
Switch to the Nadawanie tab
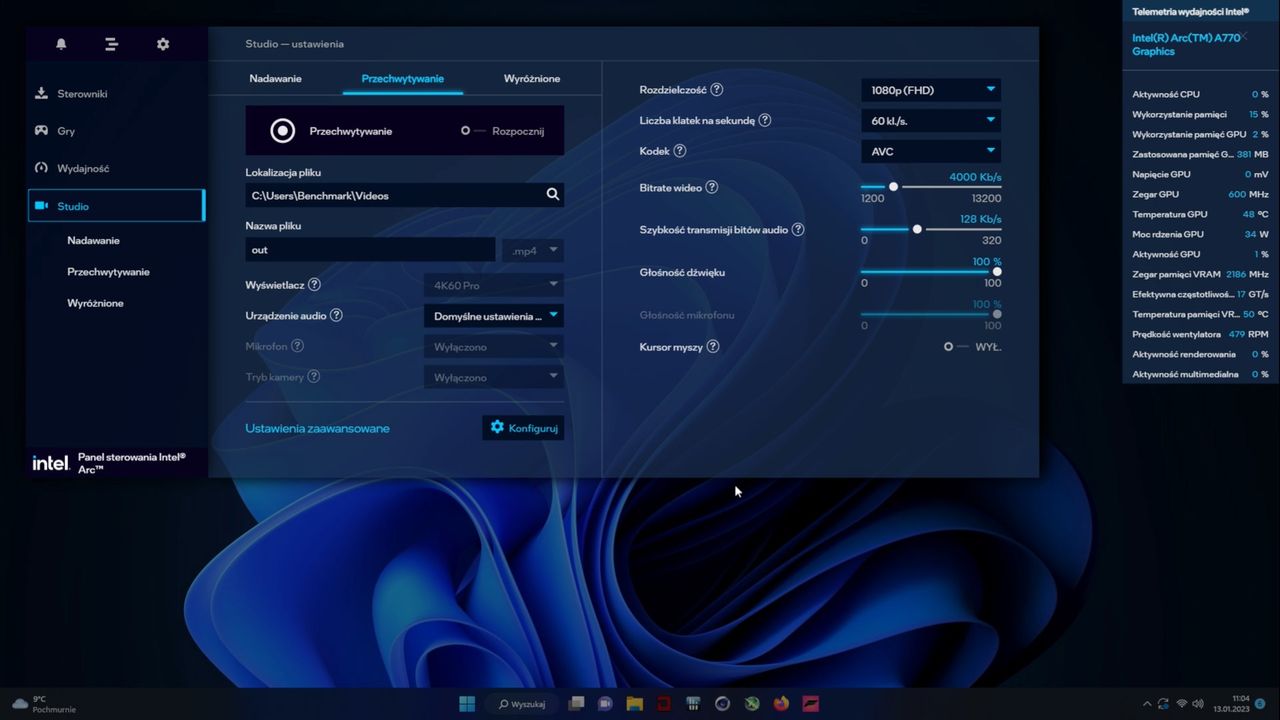tap(275, 79)
